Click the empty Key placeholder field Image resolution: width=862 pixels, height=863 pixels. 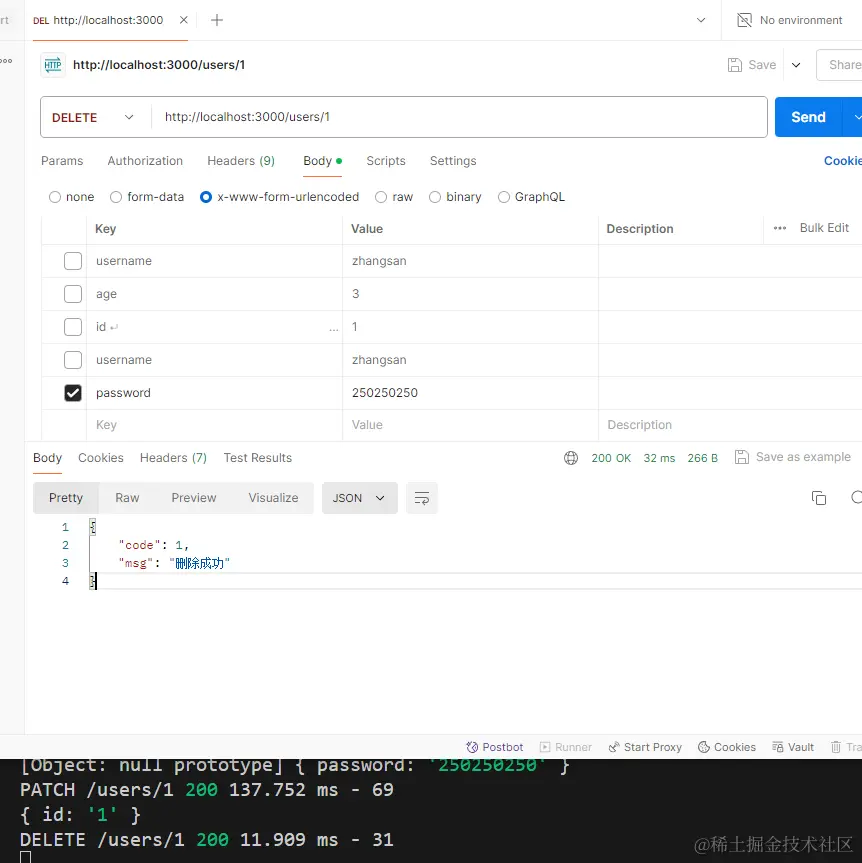214,425
